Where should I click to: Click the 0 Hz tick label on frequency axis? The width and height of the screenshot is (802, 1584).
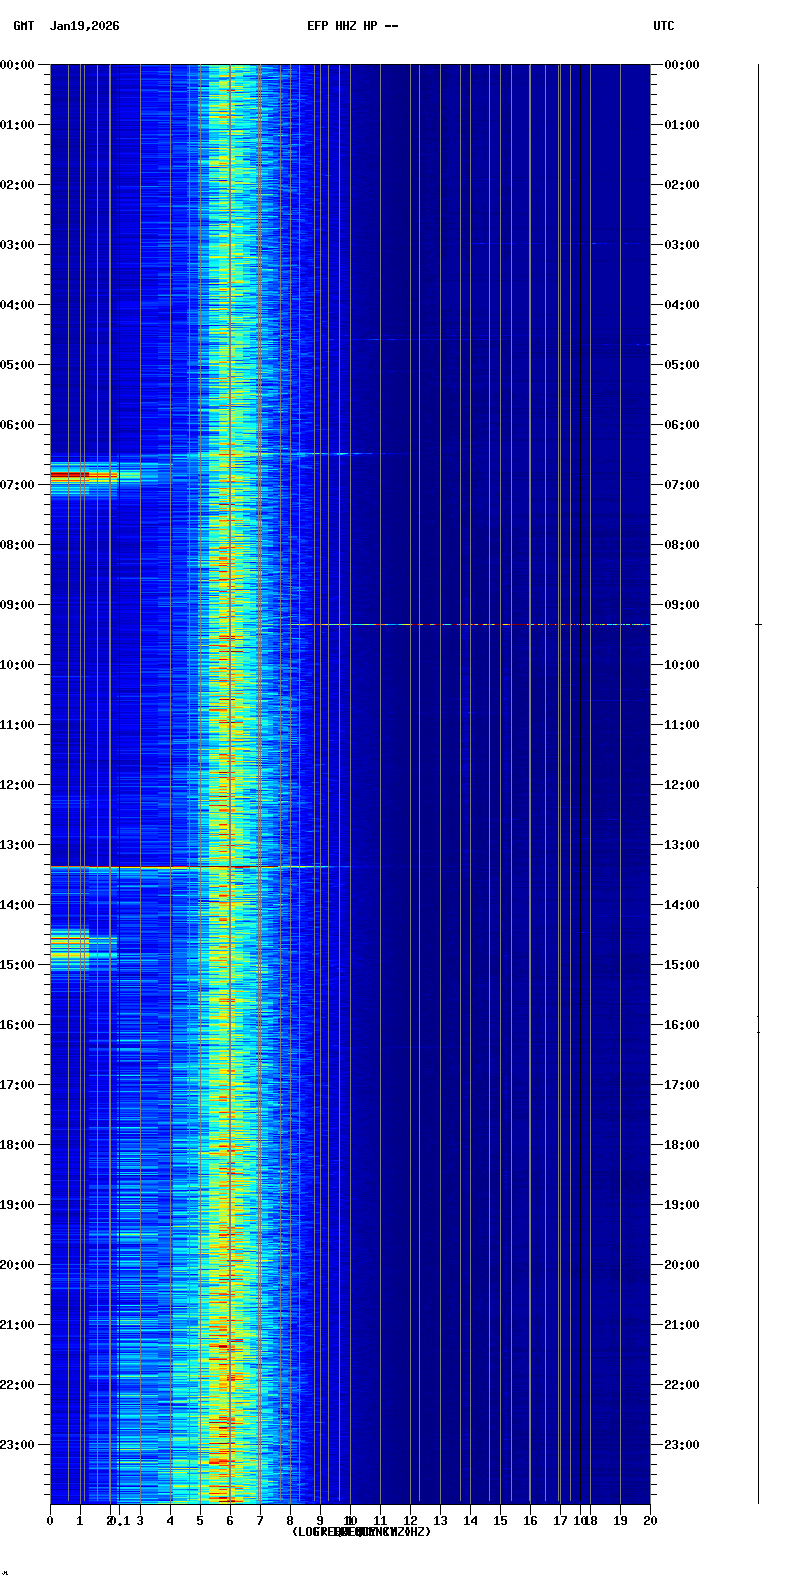click(50, 1521)
